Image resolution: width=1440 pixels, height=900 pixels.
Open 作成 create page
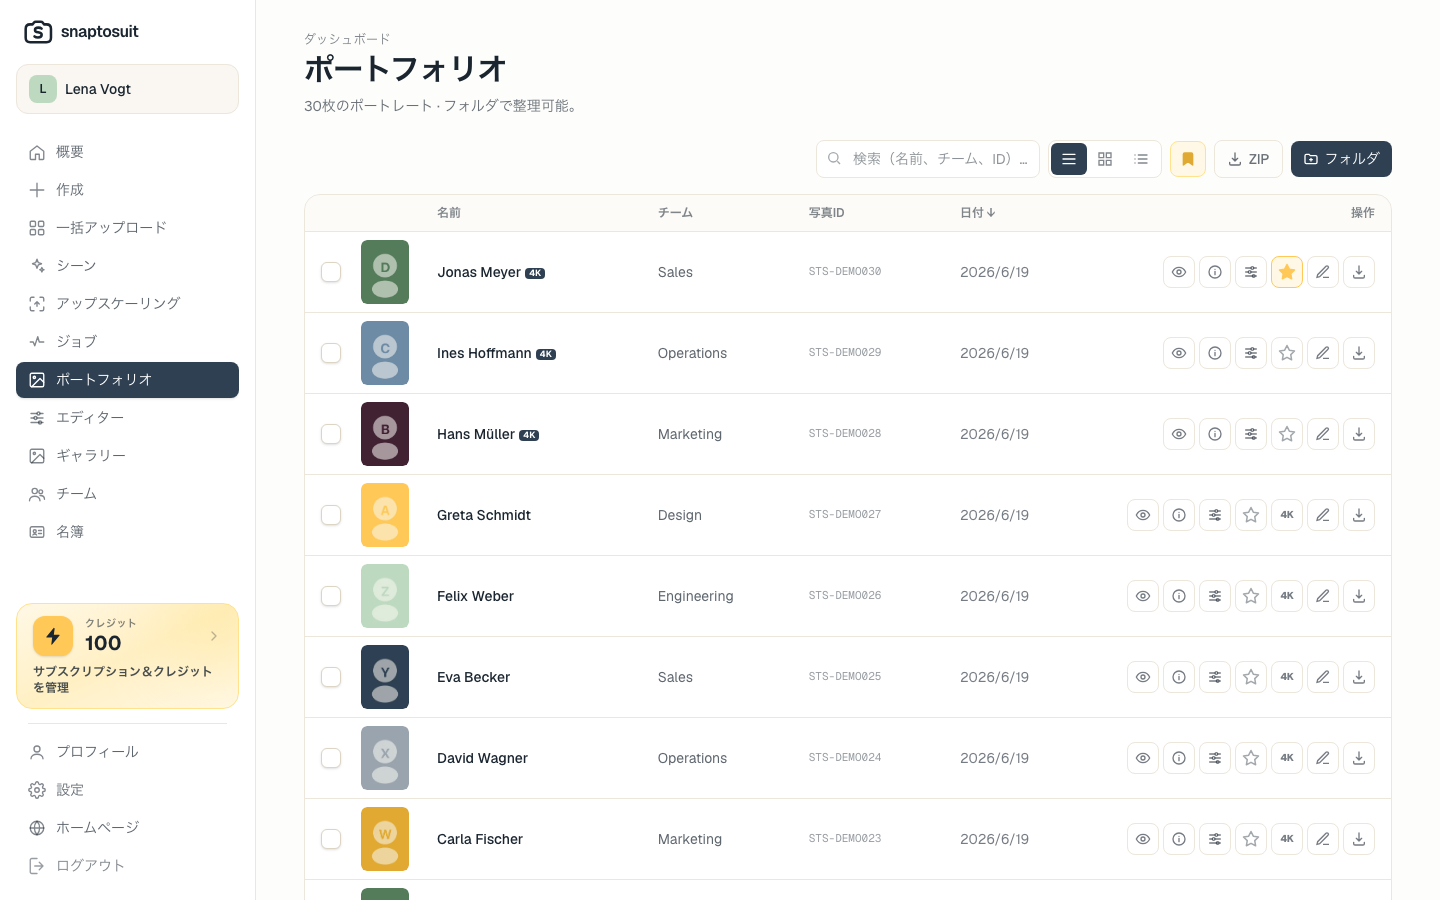coord(127,190)
